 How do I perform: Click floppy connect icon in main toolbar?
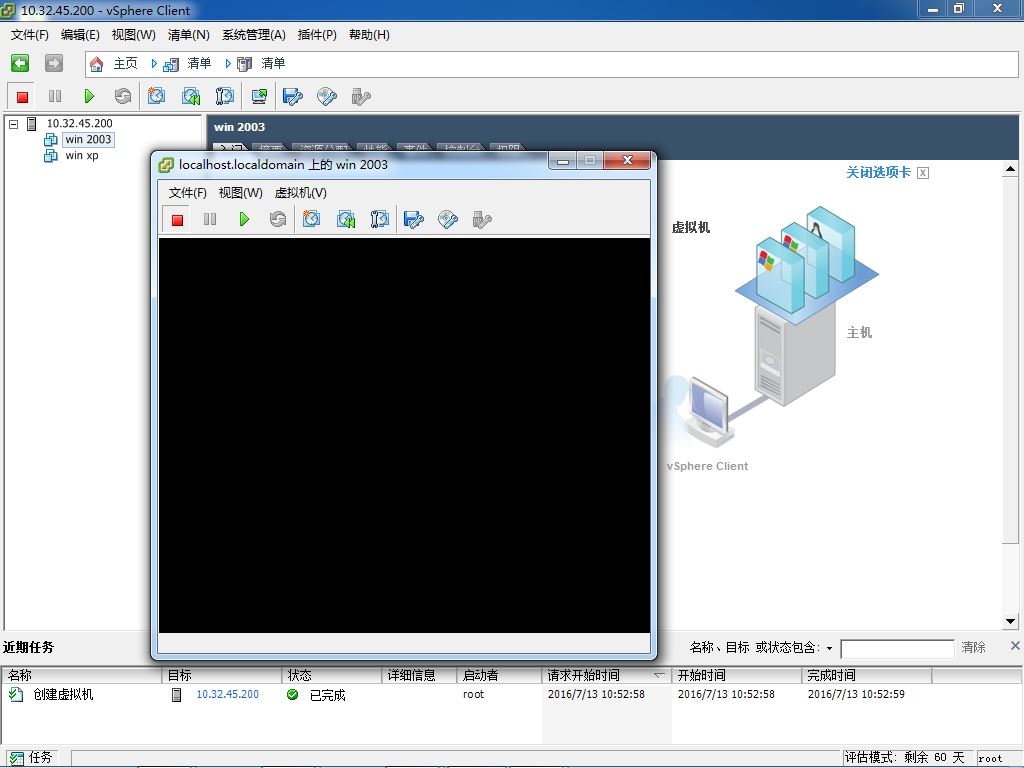tap(293, 97)
